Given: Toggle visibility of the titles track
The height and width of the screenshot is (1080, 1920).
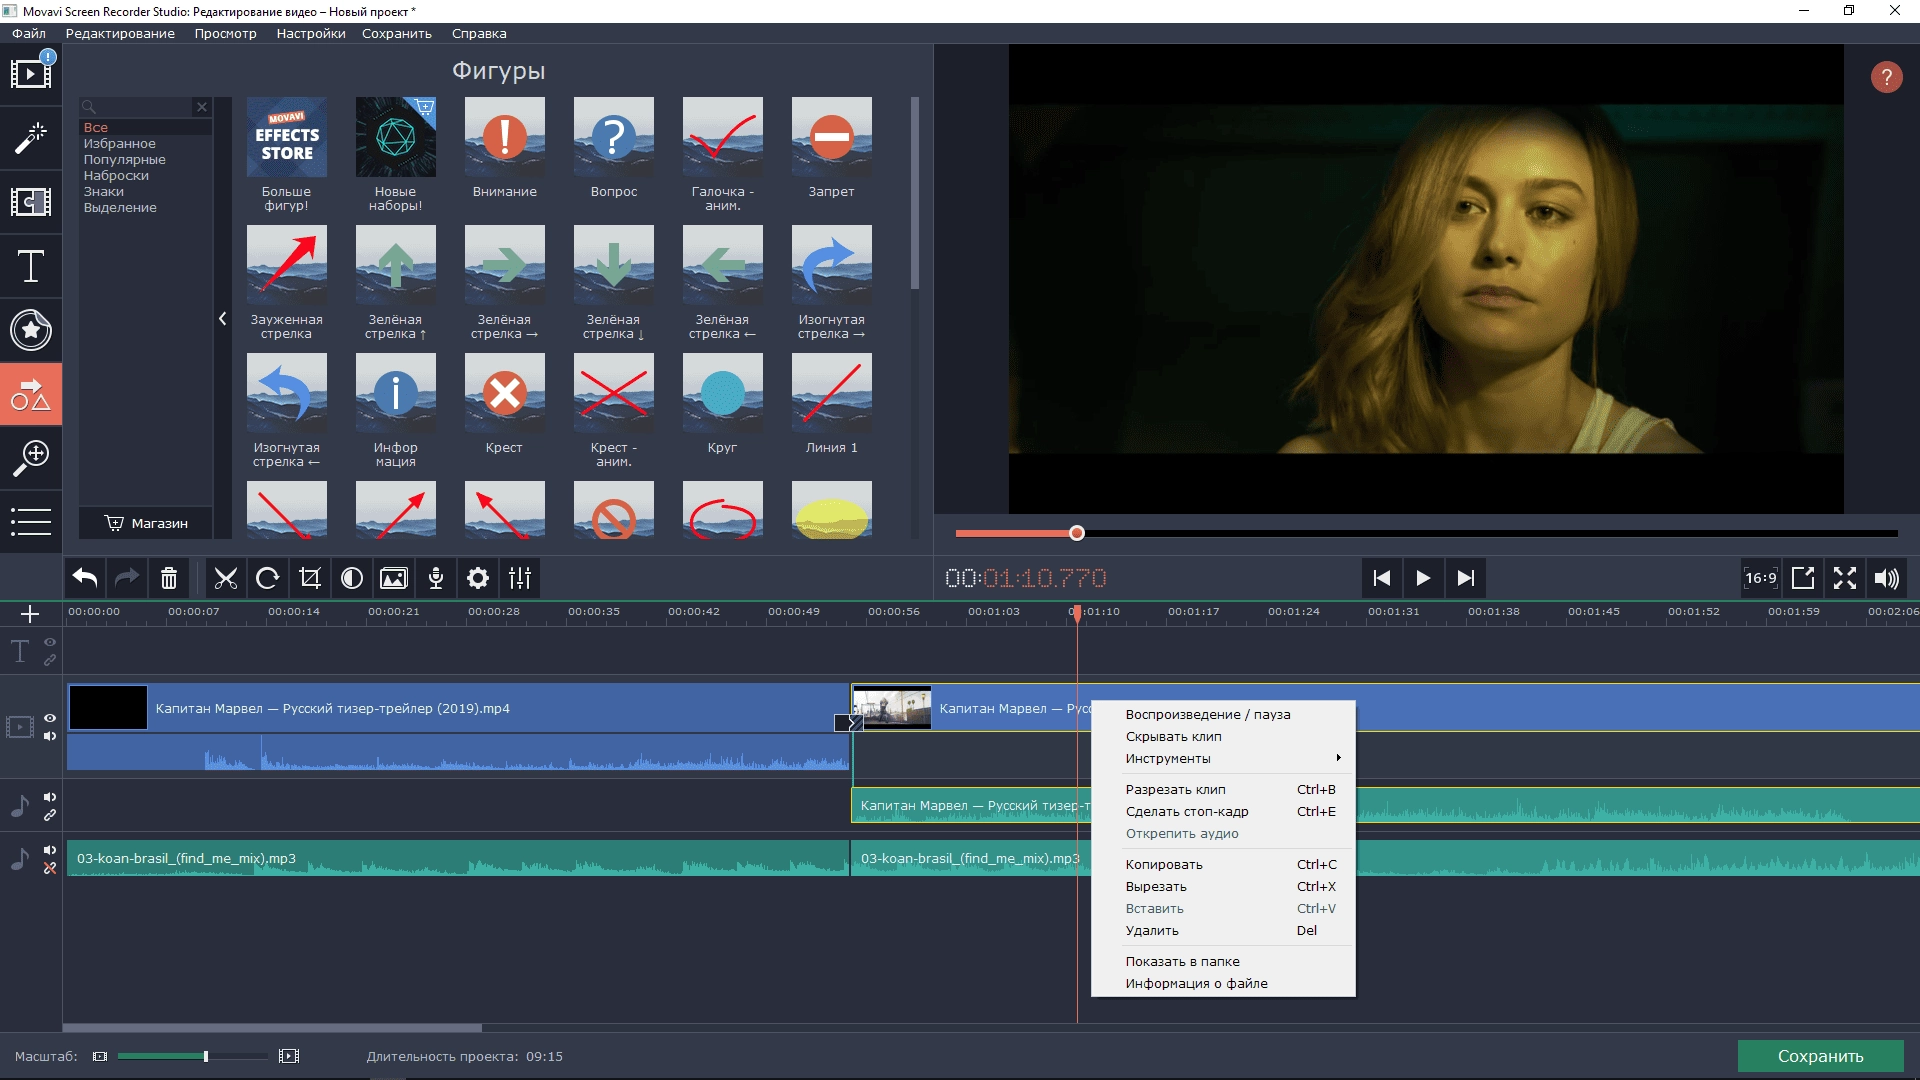Looking at the screenshot, I should tap(50, 642).
